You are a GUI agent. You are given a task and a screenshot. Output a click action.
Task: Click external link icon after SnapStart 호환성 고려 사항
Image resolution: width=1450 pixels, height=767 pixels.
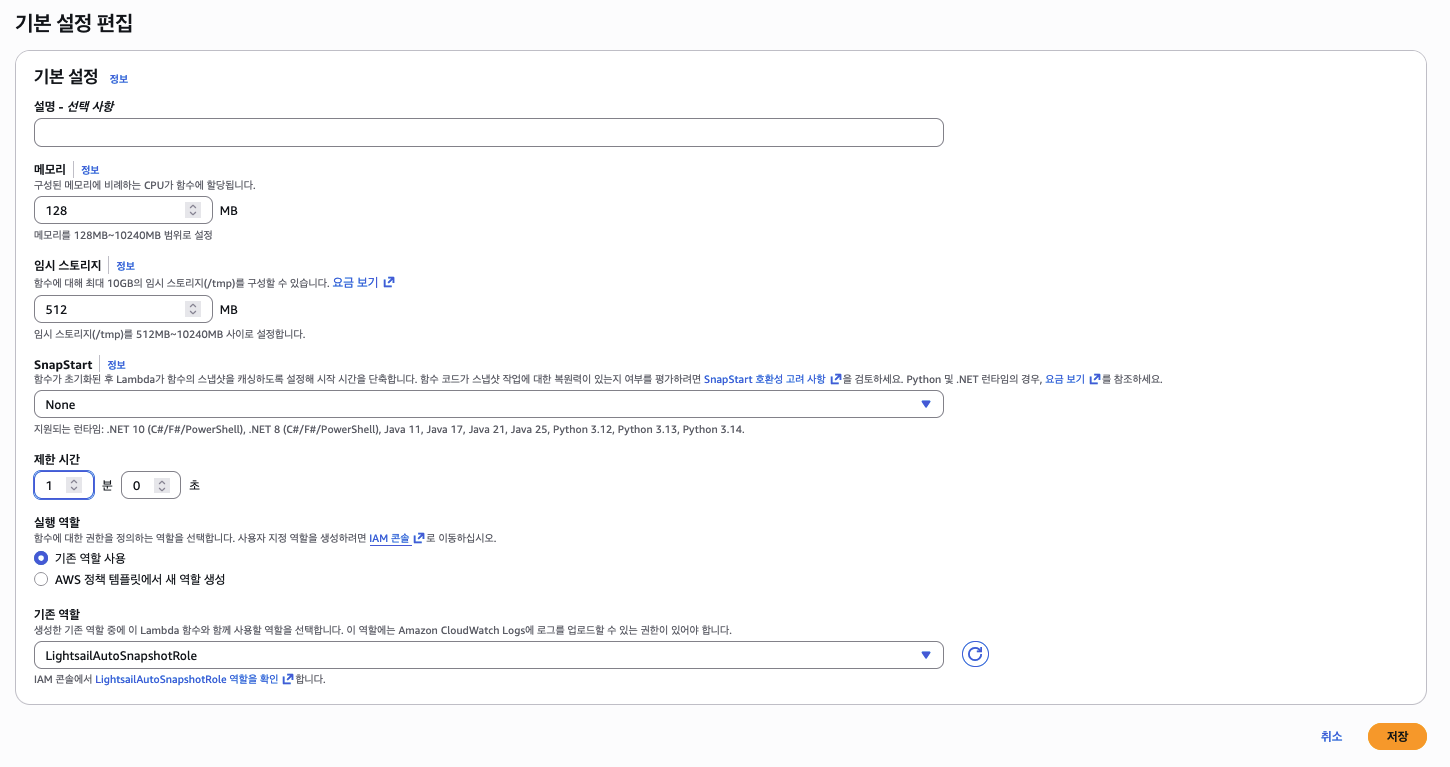(835, 380)
